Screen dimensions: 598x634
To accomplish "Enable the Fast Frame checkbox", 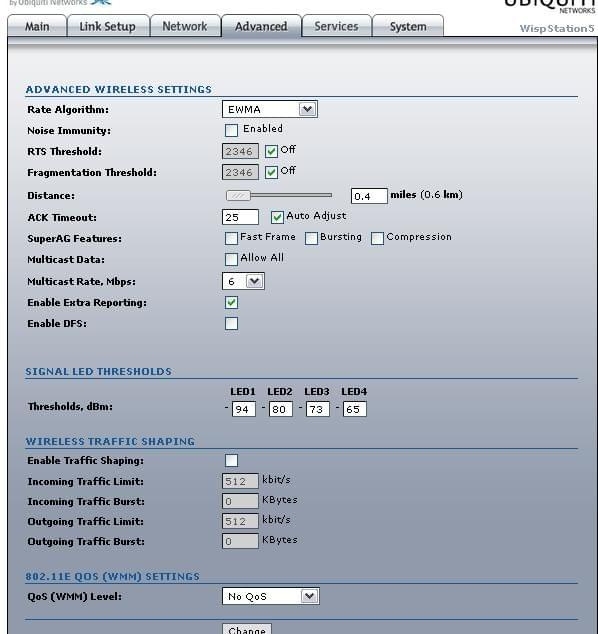I will pyautogui.click(x=231, y=238).
